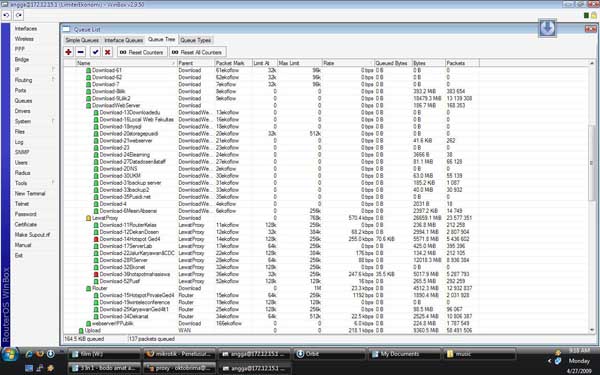
Task: Click the green queue icon of DownloadWebServer
Action: [88, 106]
